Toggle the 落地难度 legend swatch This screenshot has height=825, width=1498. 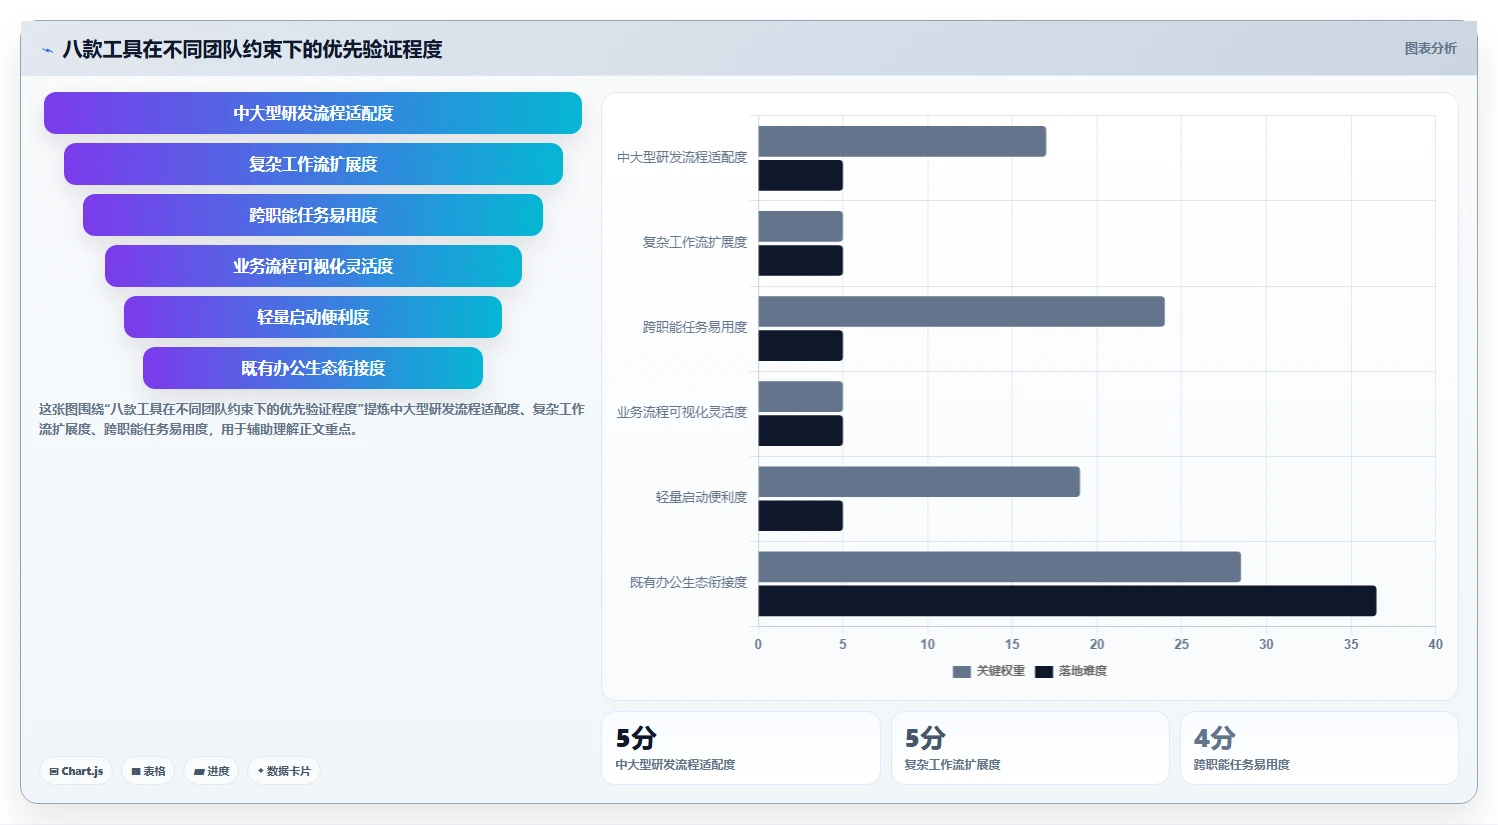click(1044, 672)
